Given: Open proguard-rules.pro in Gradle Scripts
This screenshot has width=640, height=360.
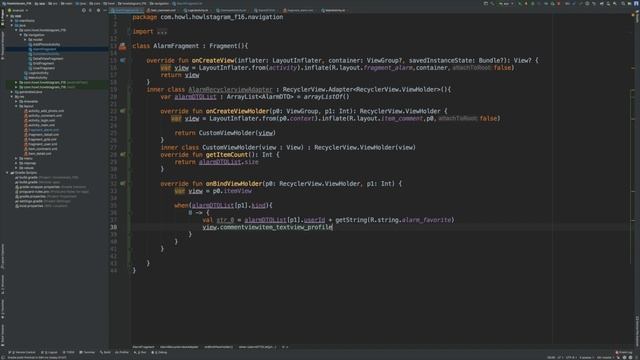Looking at the screenshot, I should tap(53, 192).
